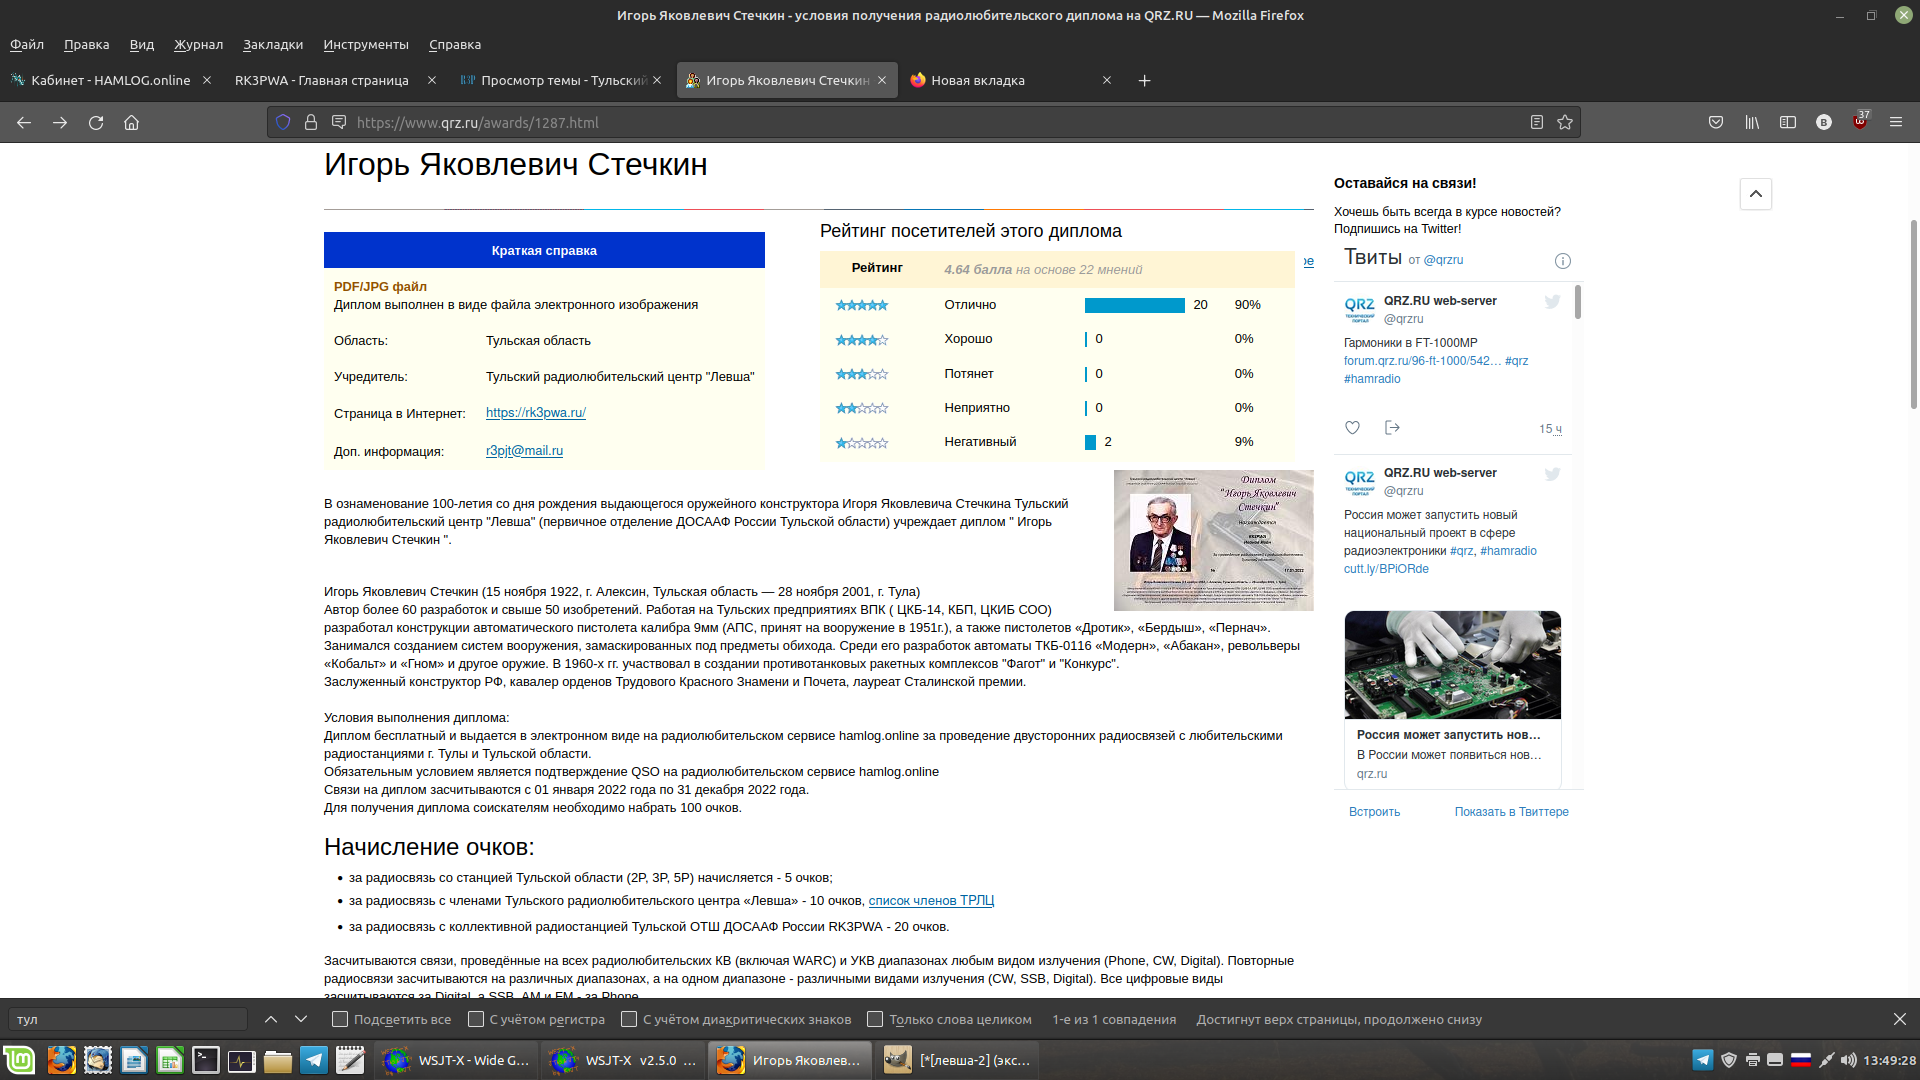Switch to WSJT-X v2.5.0 taskbar window
This screenshot has width=1920, height=1080.
[623, 1060]
